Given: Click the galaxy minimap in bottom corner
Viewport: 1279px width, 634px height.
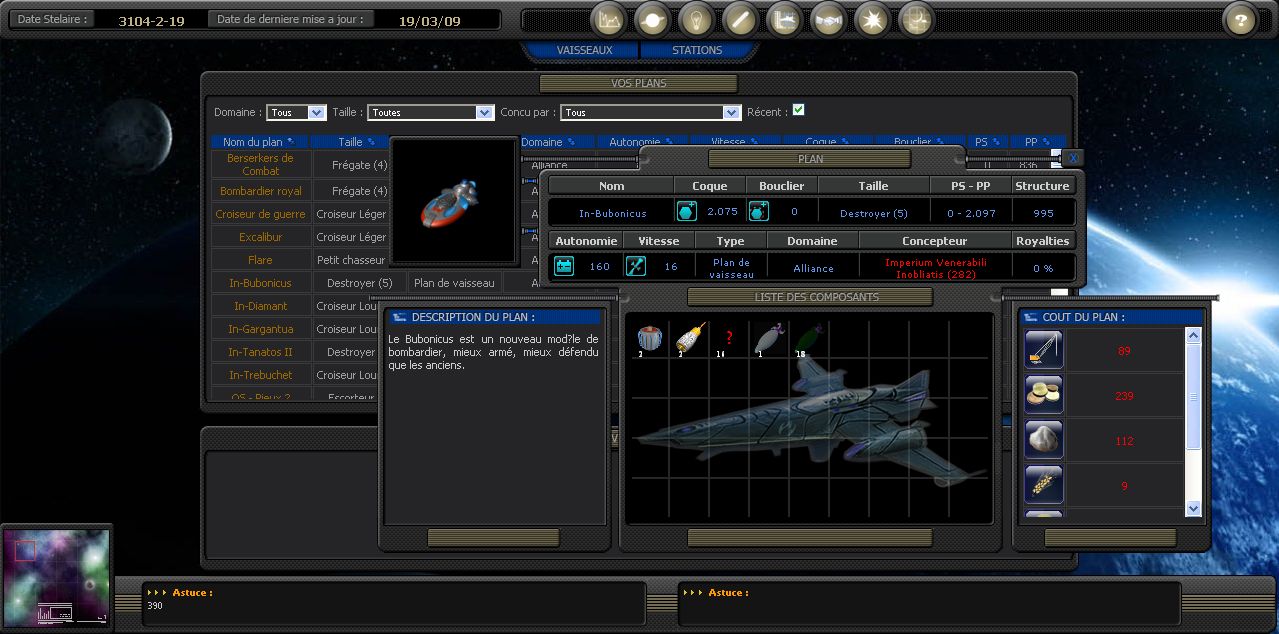Looking at the screenshot, I should click(x=56, y=578).
